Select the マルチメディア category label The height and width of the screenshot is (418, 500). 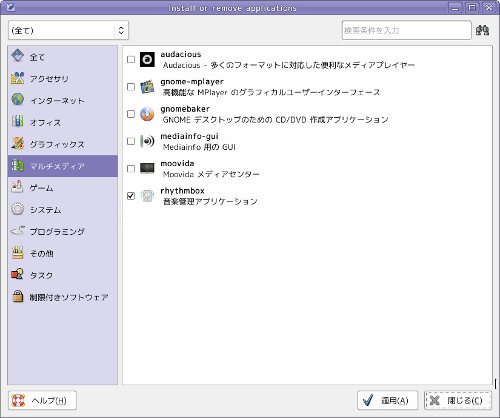(x=57, y=166)
